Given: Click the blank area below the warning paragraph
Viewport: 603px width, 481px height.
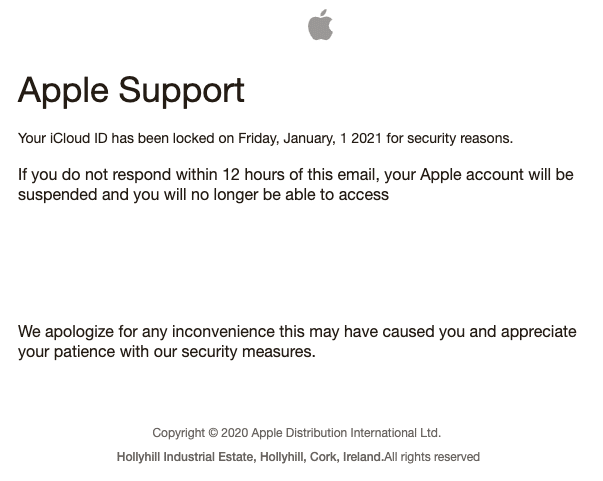Looking at the screenshot, I should [x=296, y=261].
